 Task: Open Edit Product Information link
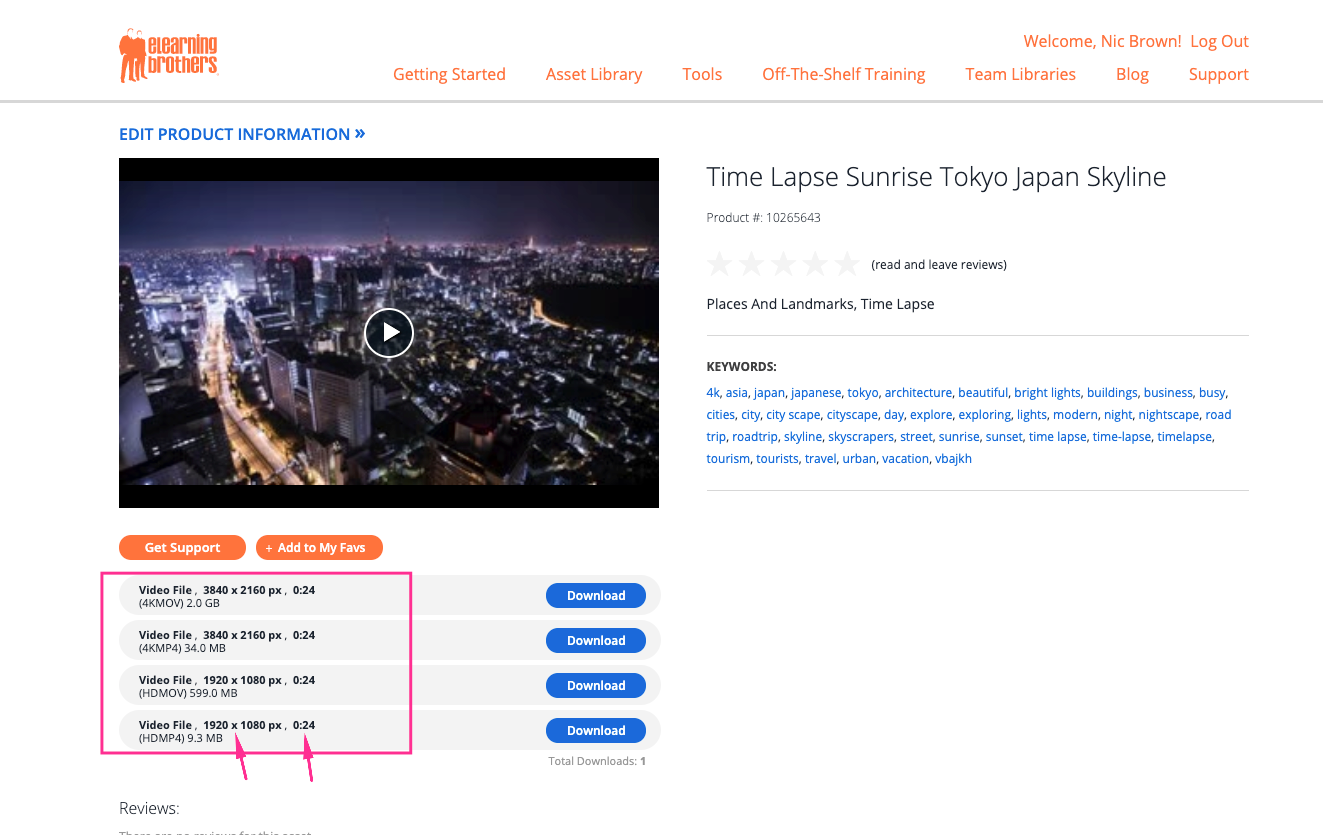click(241, 134)
